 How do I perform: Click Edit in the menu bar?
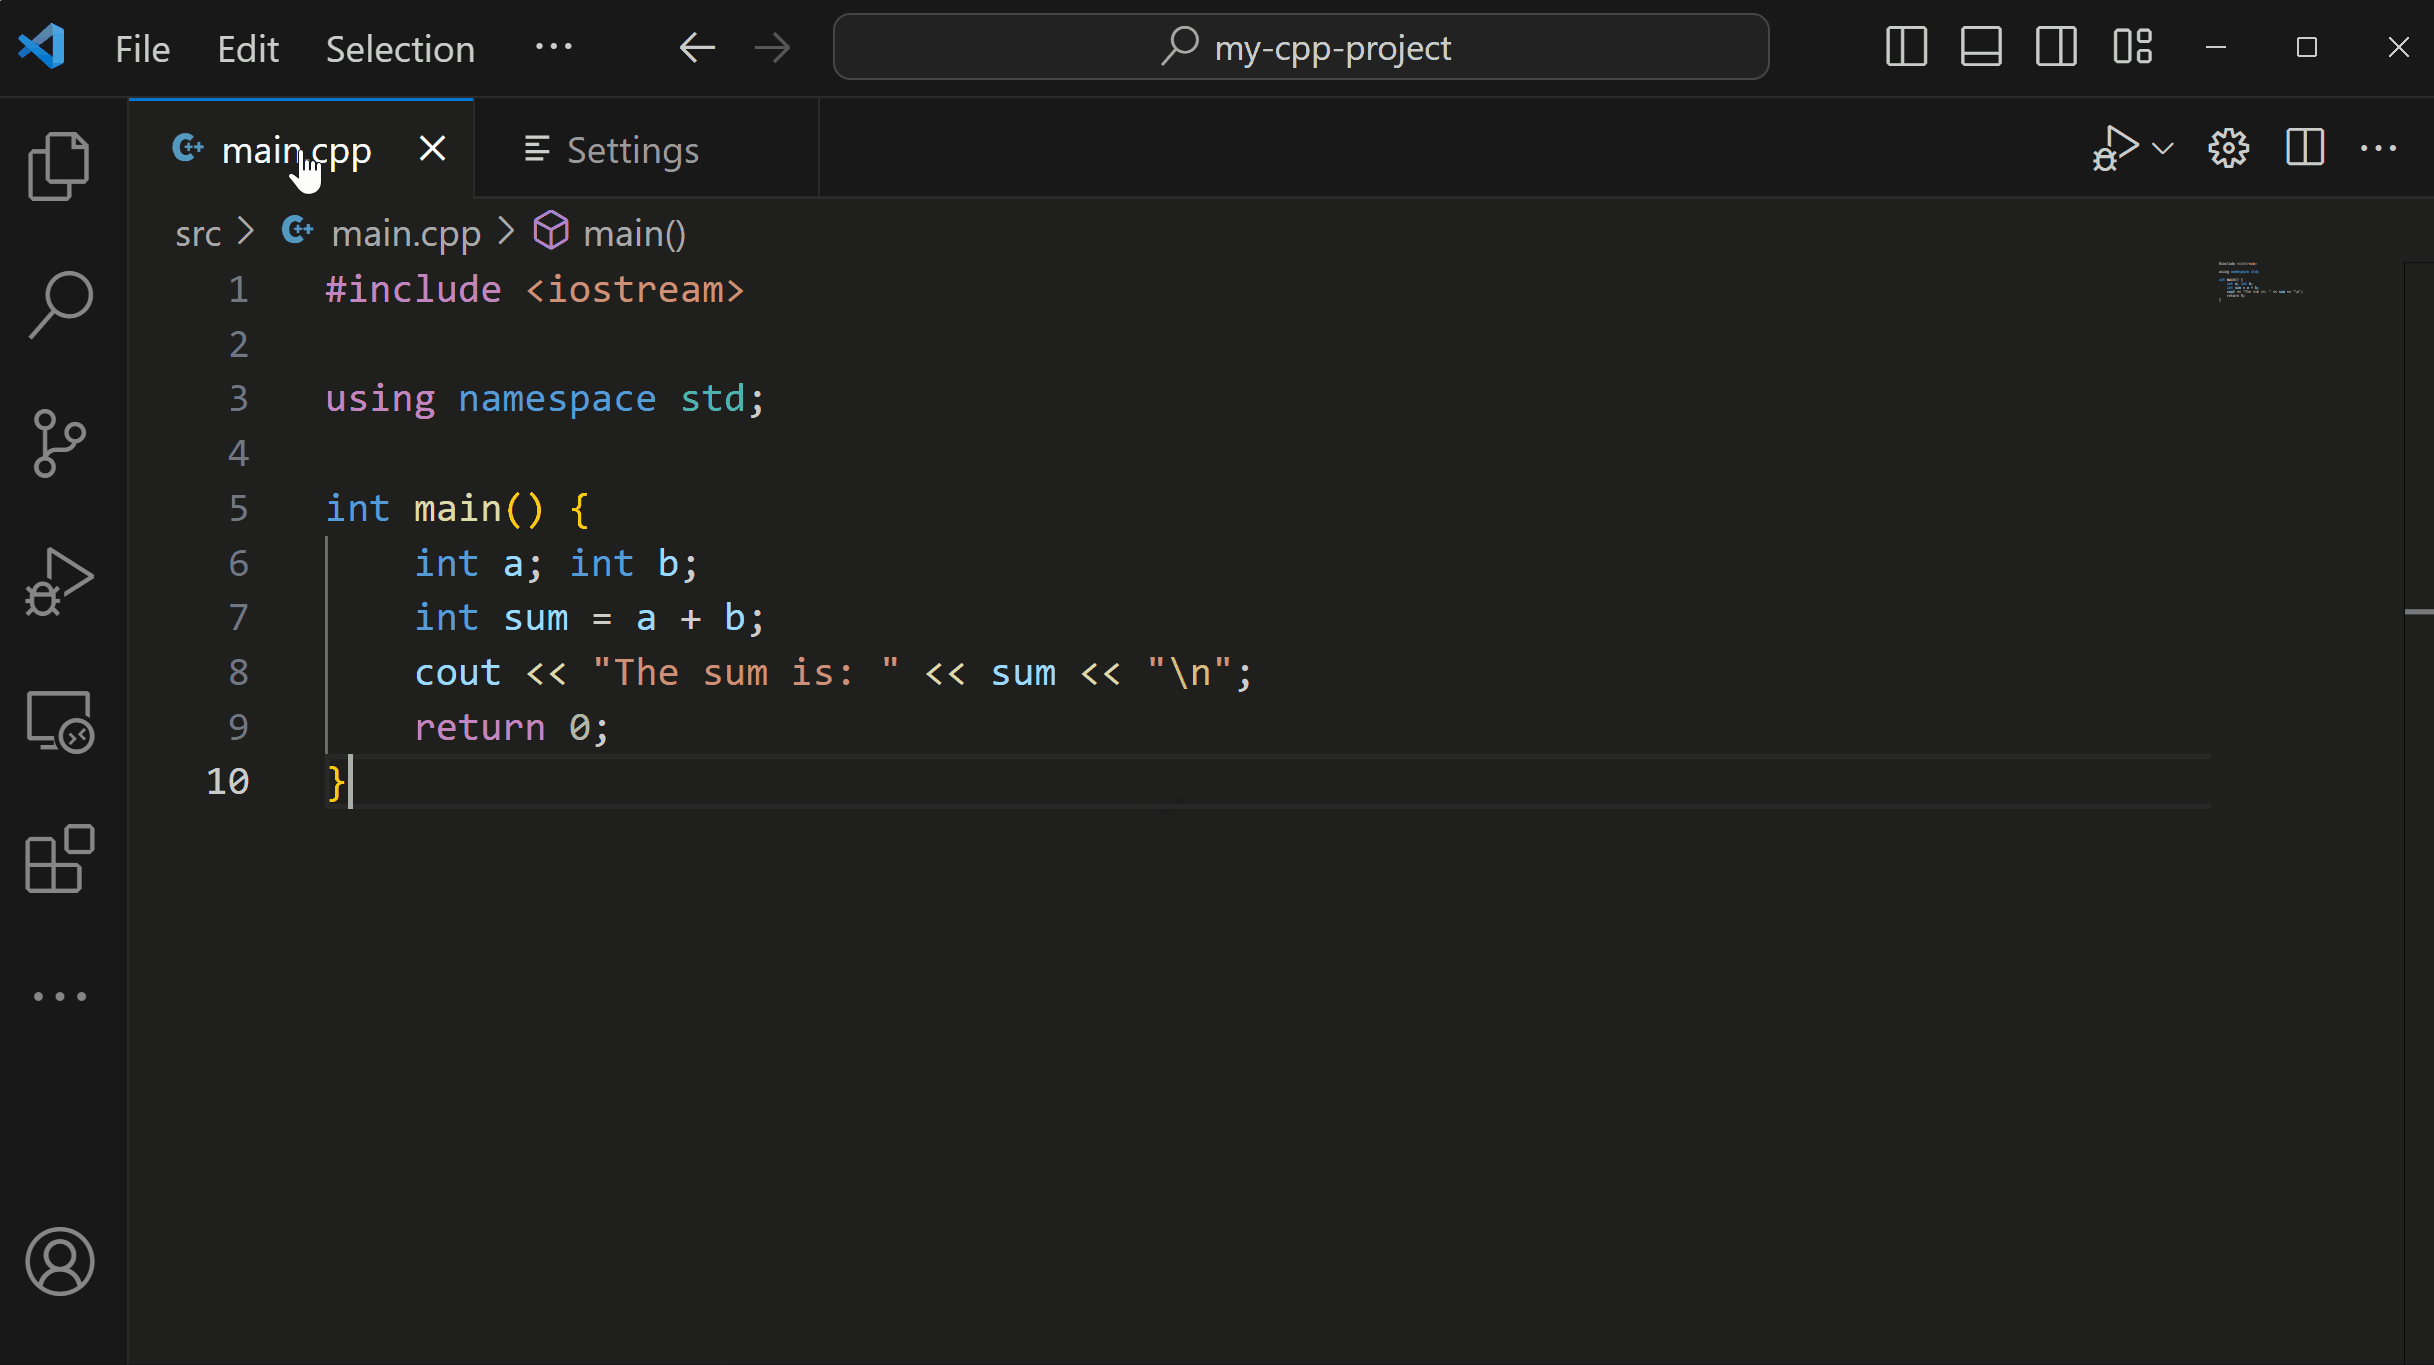(x=247, y=47)
